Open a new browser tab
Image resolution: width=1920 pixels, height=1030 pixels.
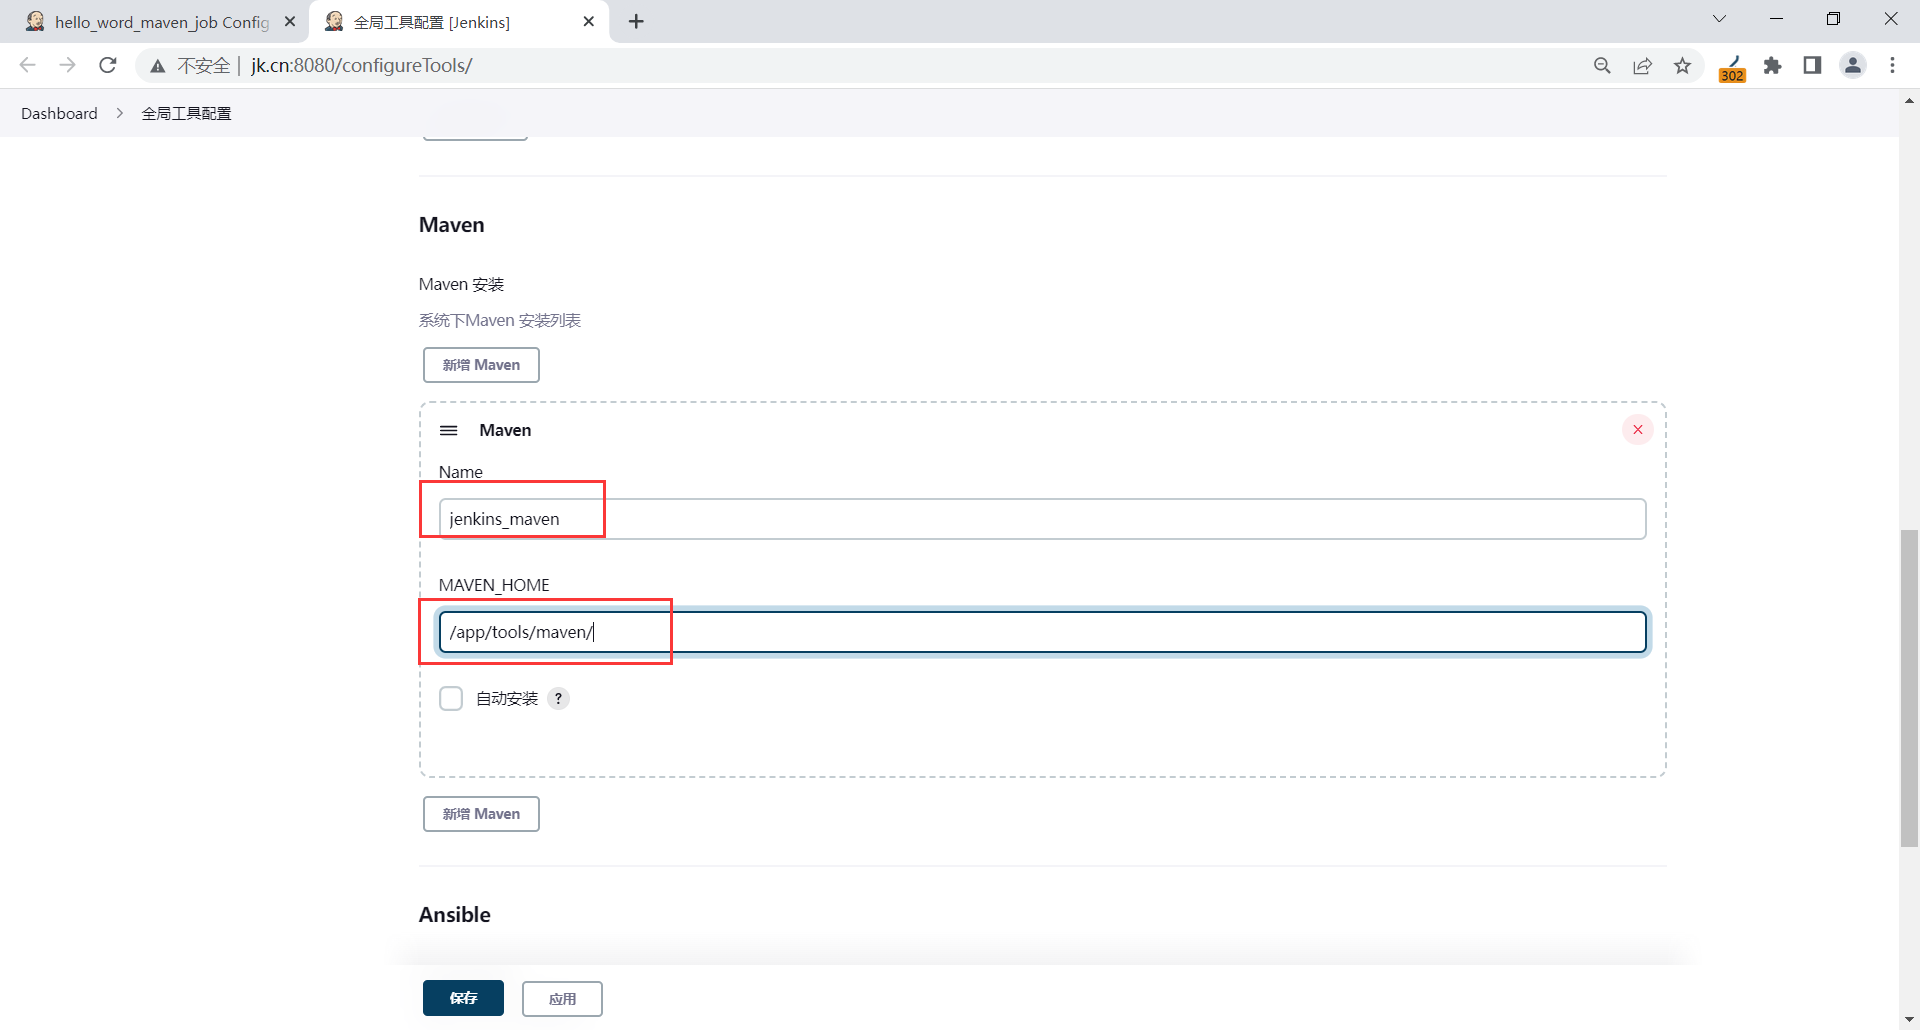[x=636, y=21]
